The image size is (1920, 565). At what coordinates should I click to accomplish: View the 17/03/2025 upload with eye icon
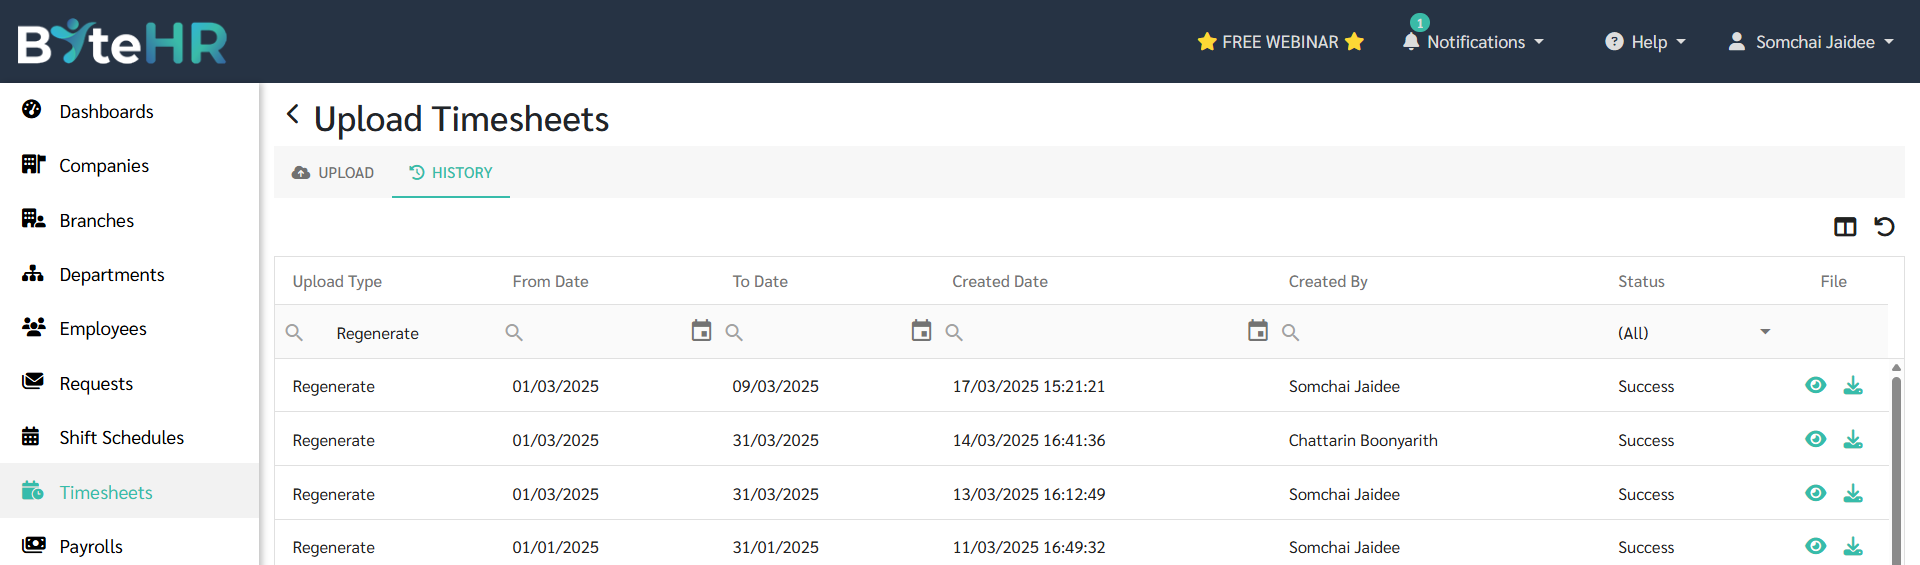(x=1815, y=386)
